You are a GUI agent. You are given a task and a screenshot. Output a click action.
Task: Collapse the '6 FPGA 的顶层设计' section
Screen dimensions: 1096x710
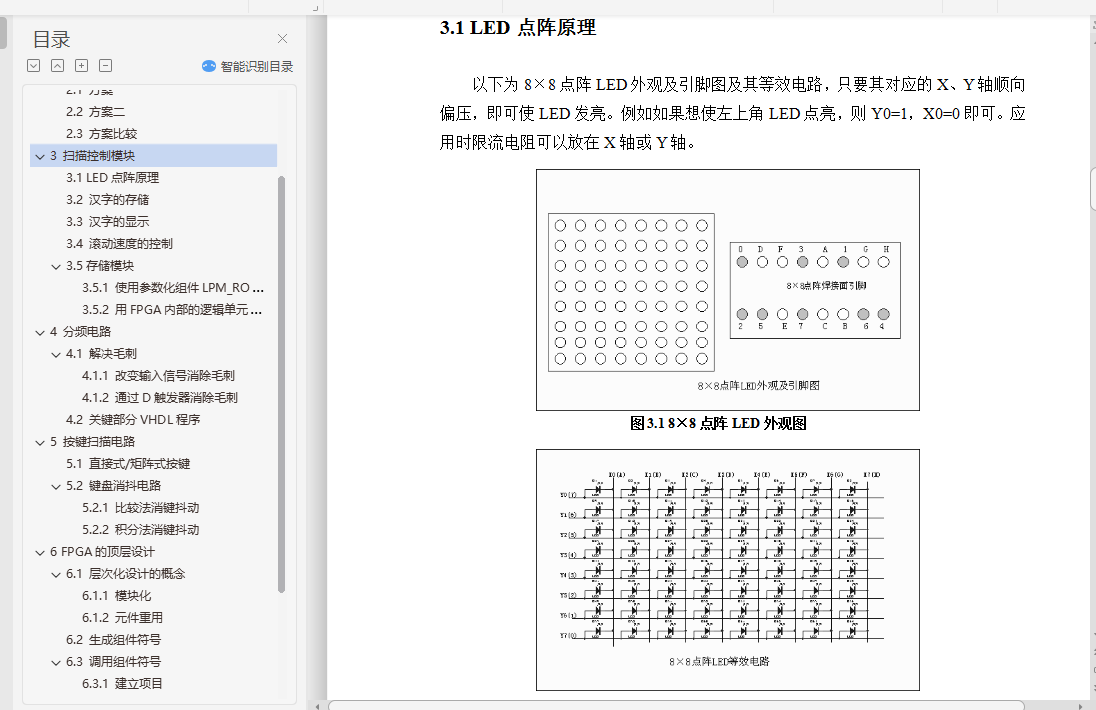(x=40, y=552)
